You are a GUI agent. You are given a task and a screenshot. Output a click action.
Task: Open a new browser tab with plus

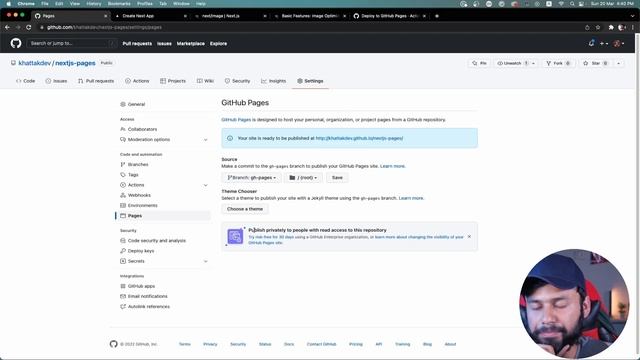click(437, 16)
